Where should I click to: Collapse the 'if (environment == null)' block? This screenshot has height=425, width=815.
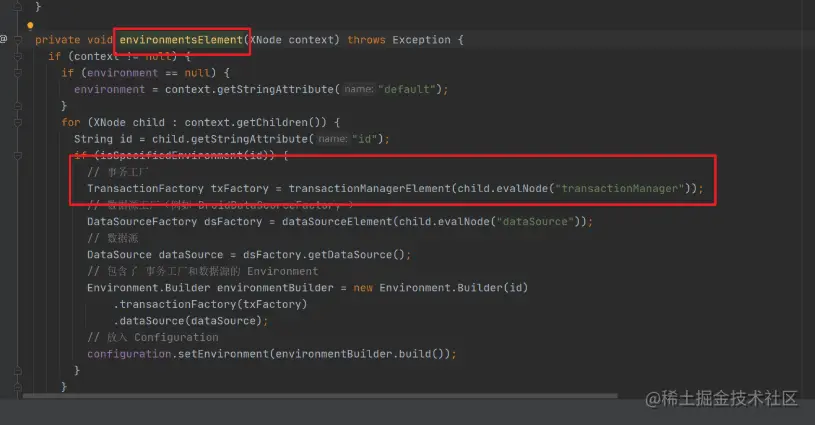coord(18,73)
